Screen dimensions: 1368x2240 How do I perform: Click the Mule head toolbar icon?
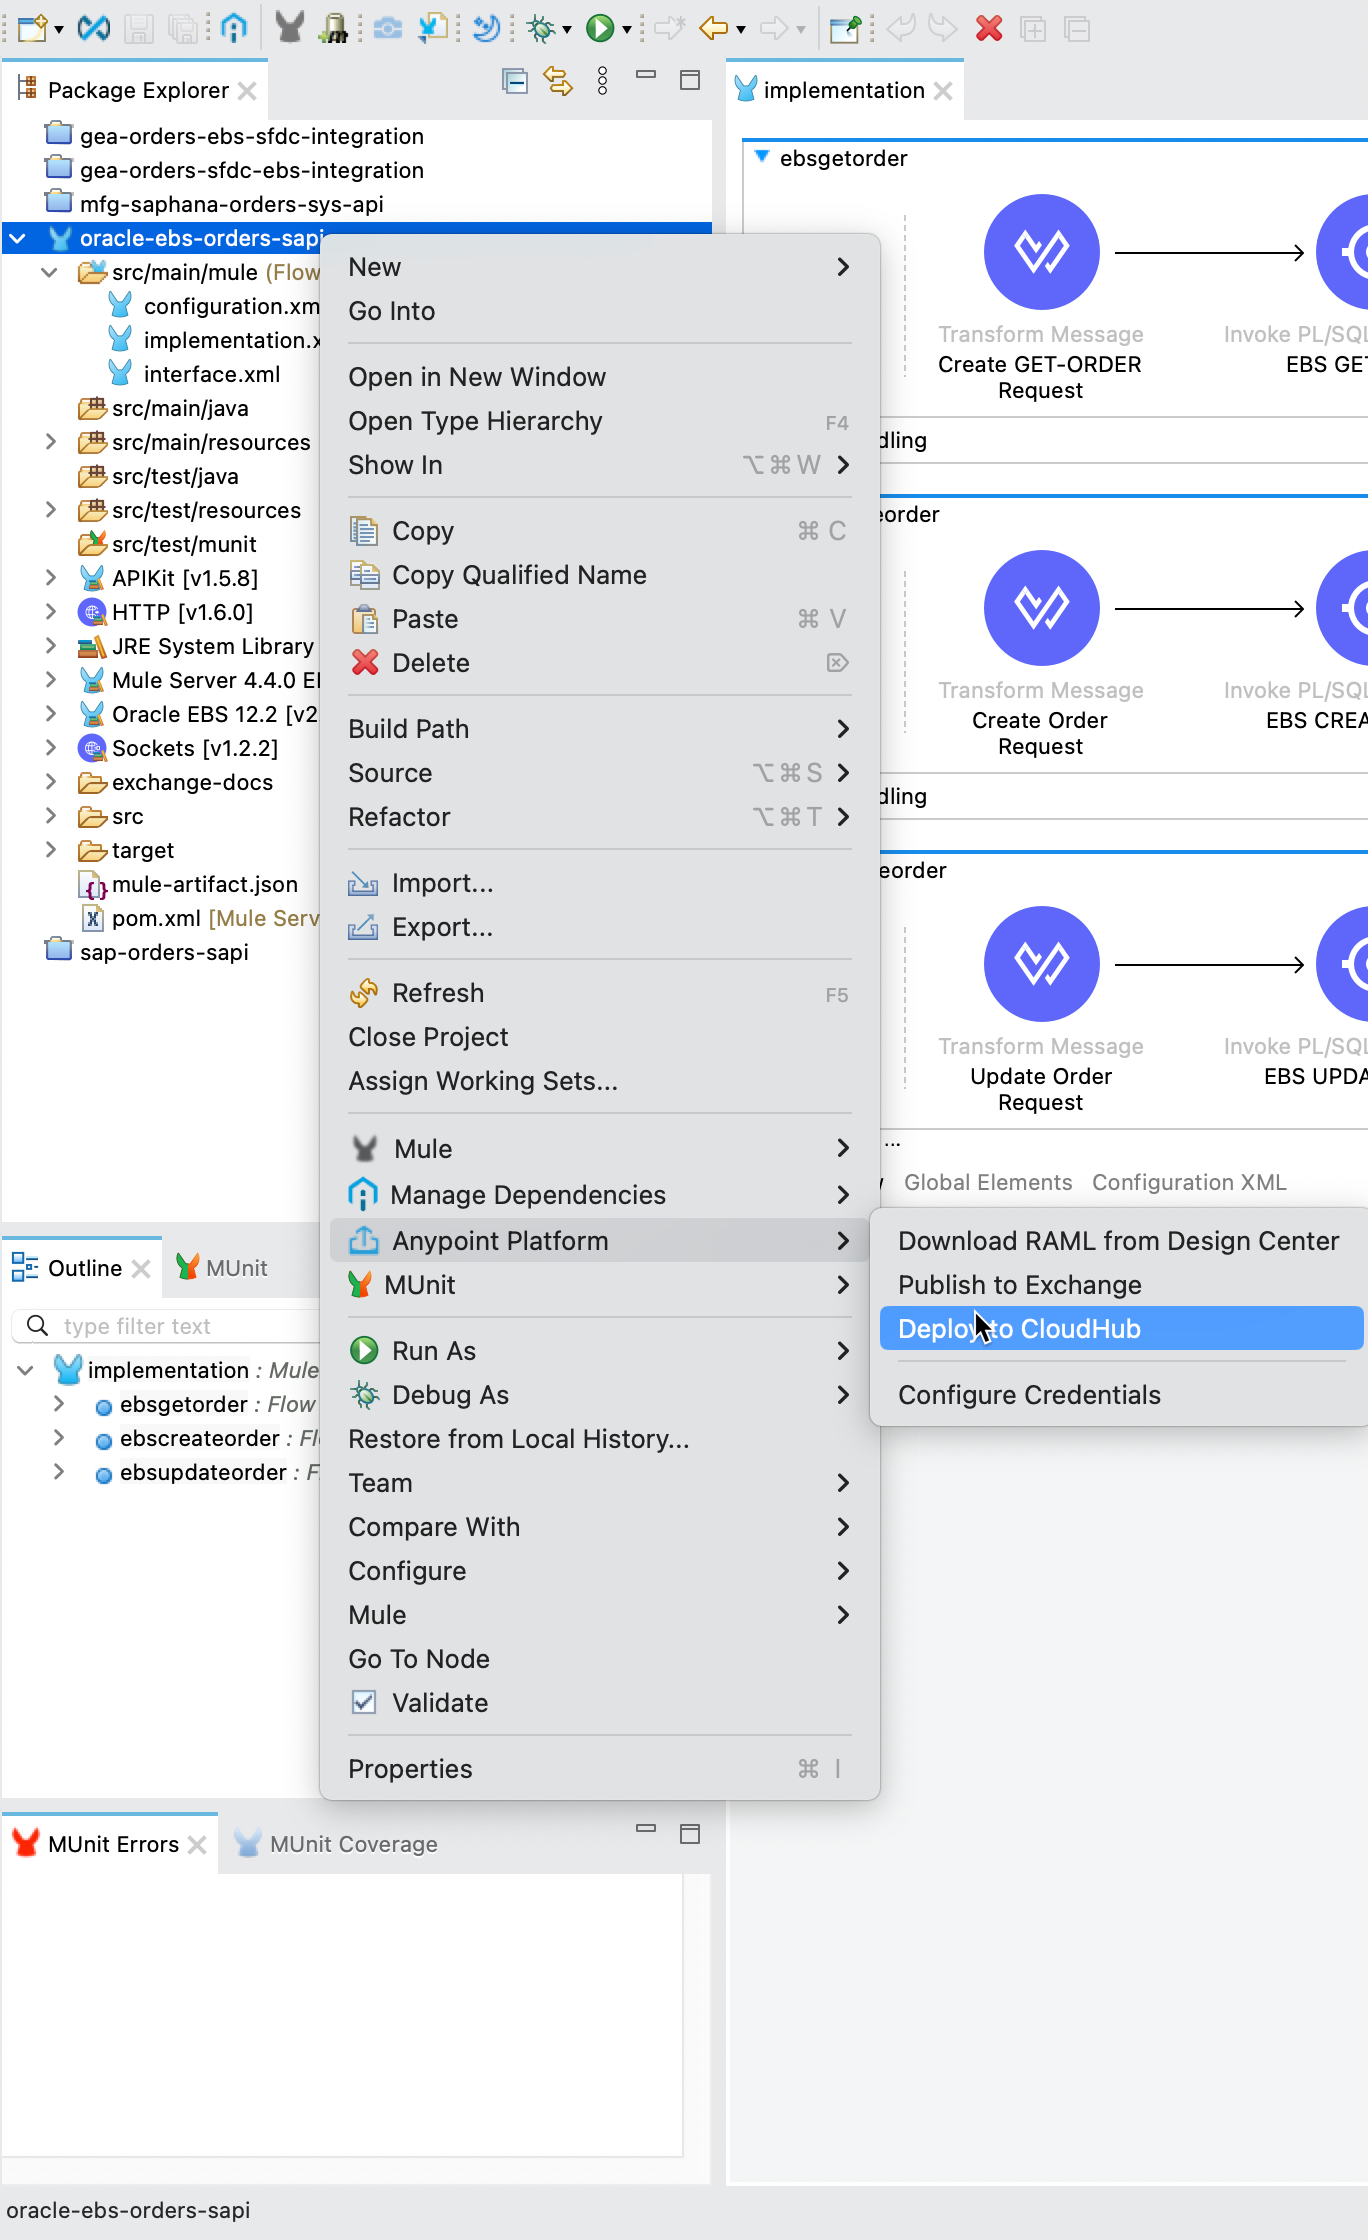click(x=290, y=28)
